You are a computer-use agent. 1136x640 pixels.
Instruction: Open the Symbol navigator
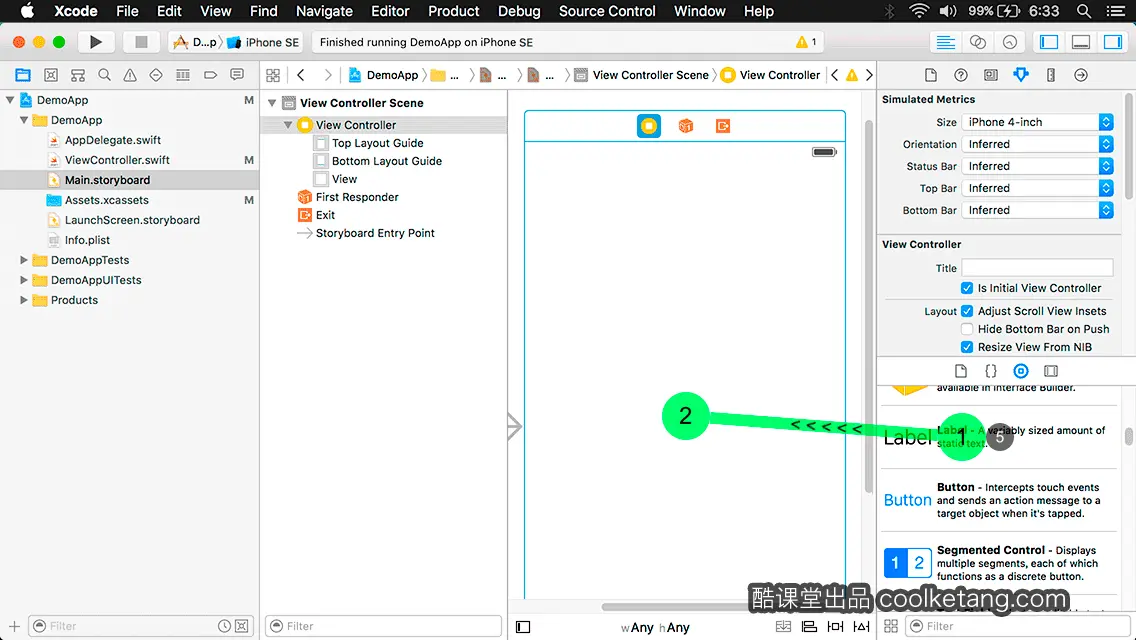51,75
